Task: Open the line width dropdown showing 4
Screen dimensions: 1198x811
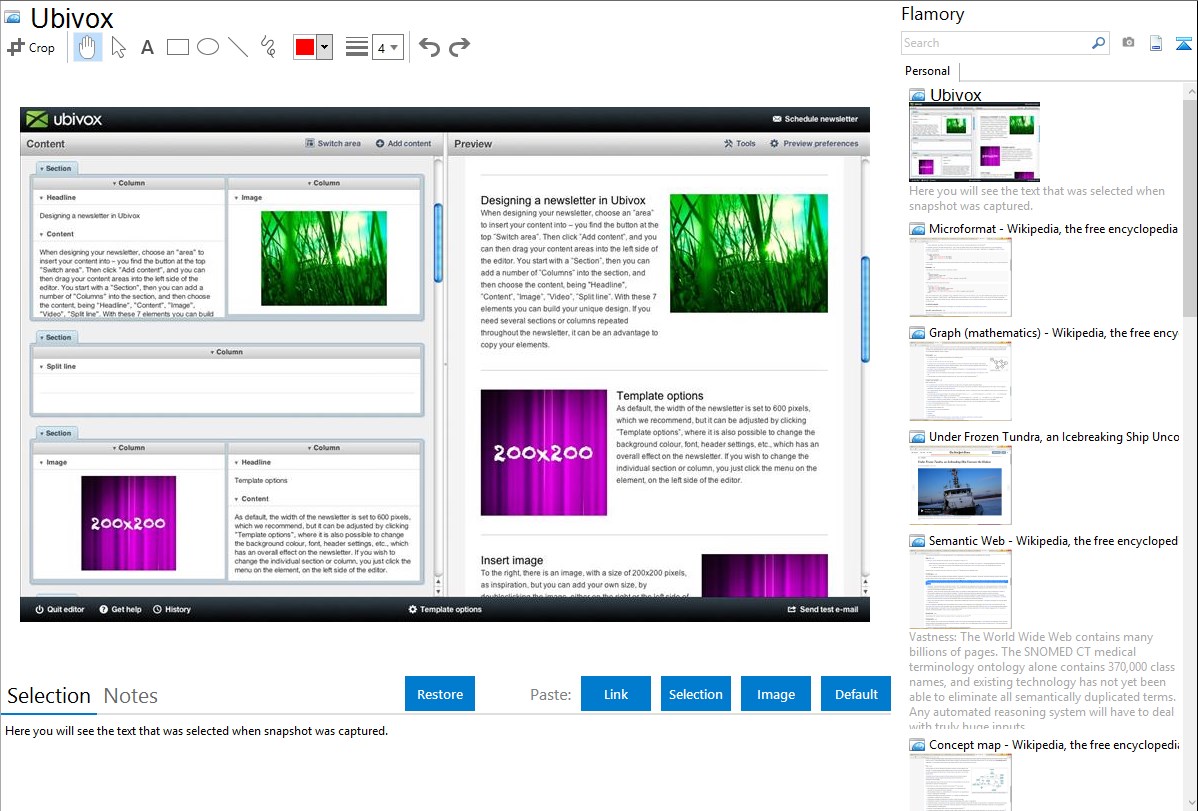Action: point(387,47)
